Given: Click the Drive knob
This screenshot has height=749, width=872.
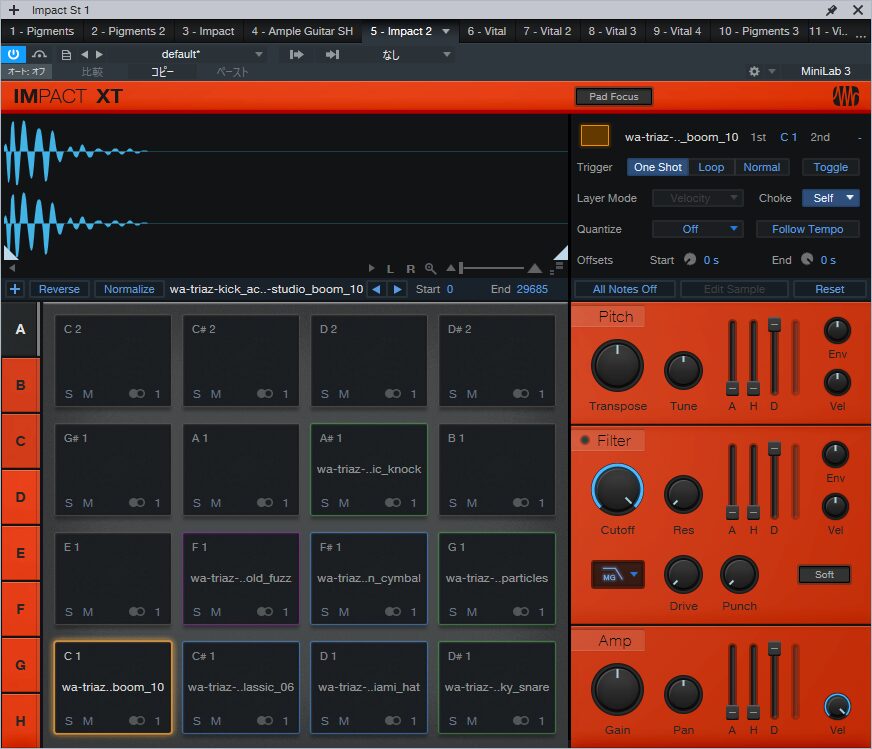Looking at the screenshot, I should (683, 575).
